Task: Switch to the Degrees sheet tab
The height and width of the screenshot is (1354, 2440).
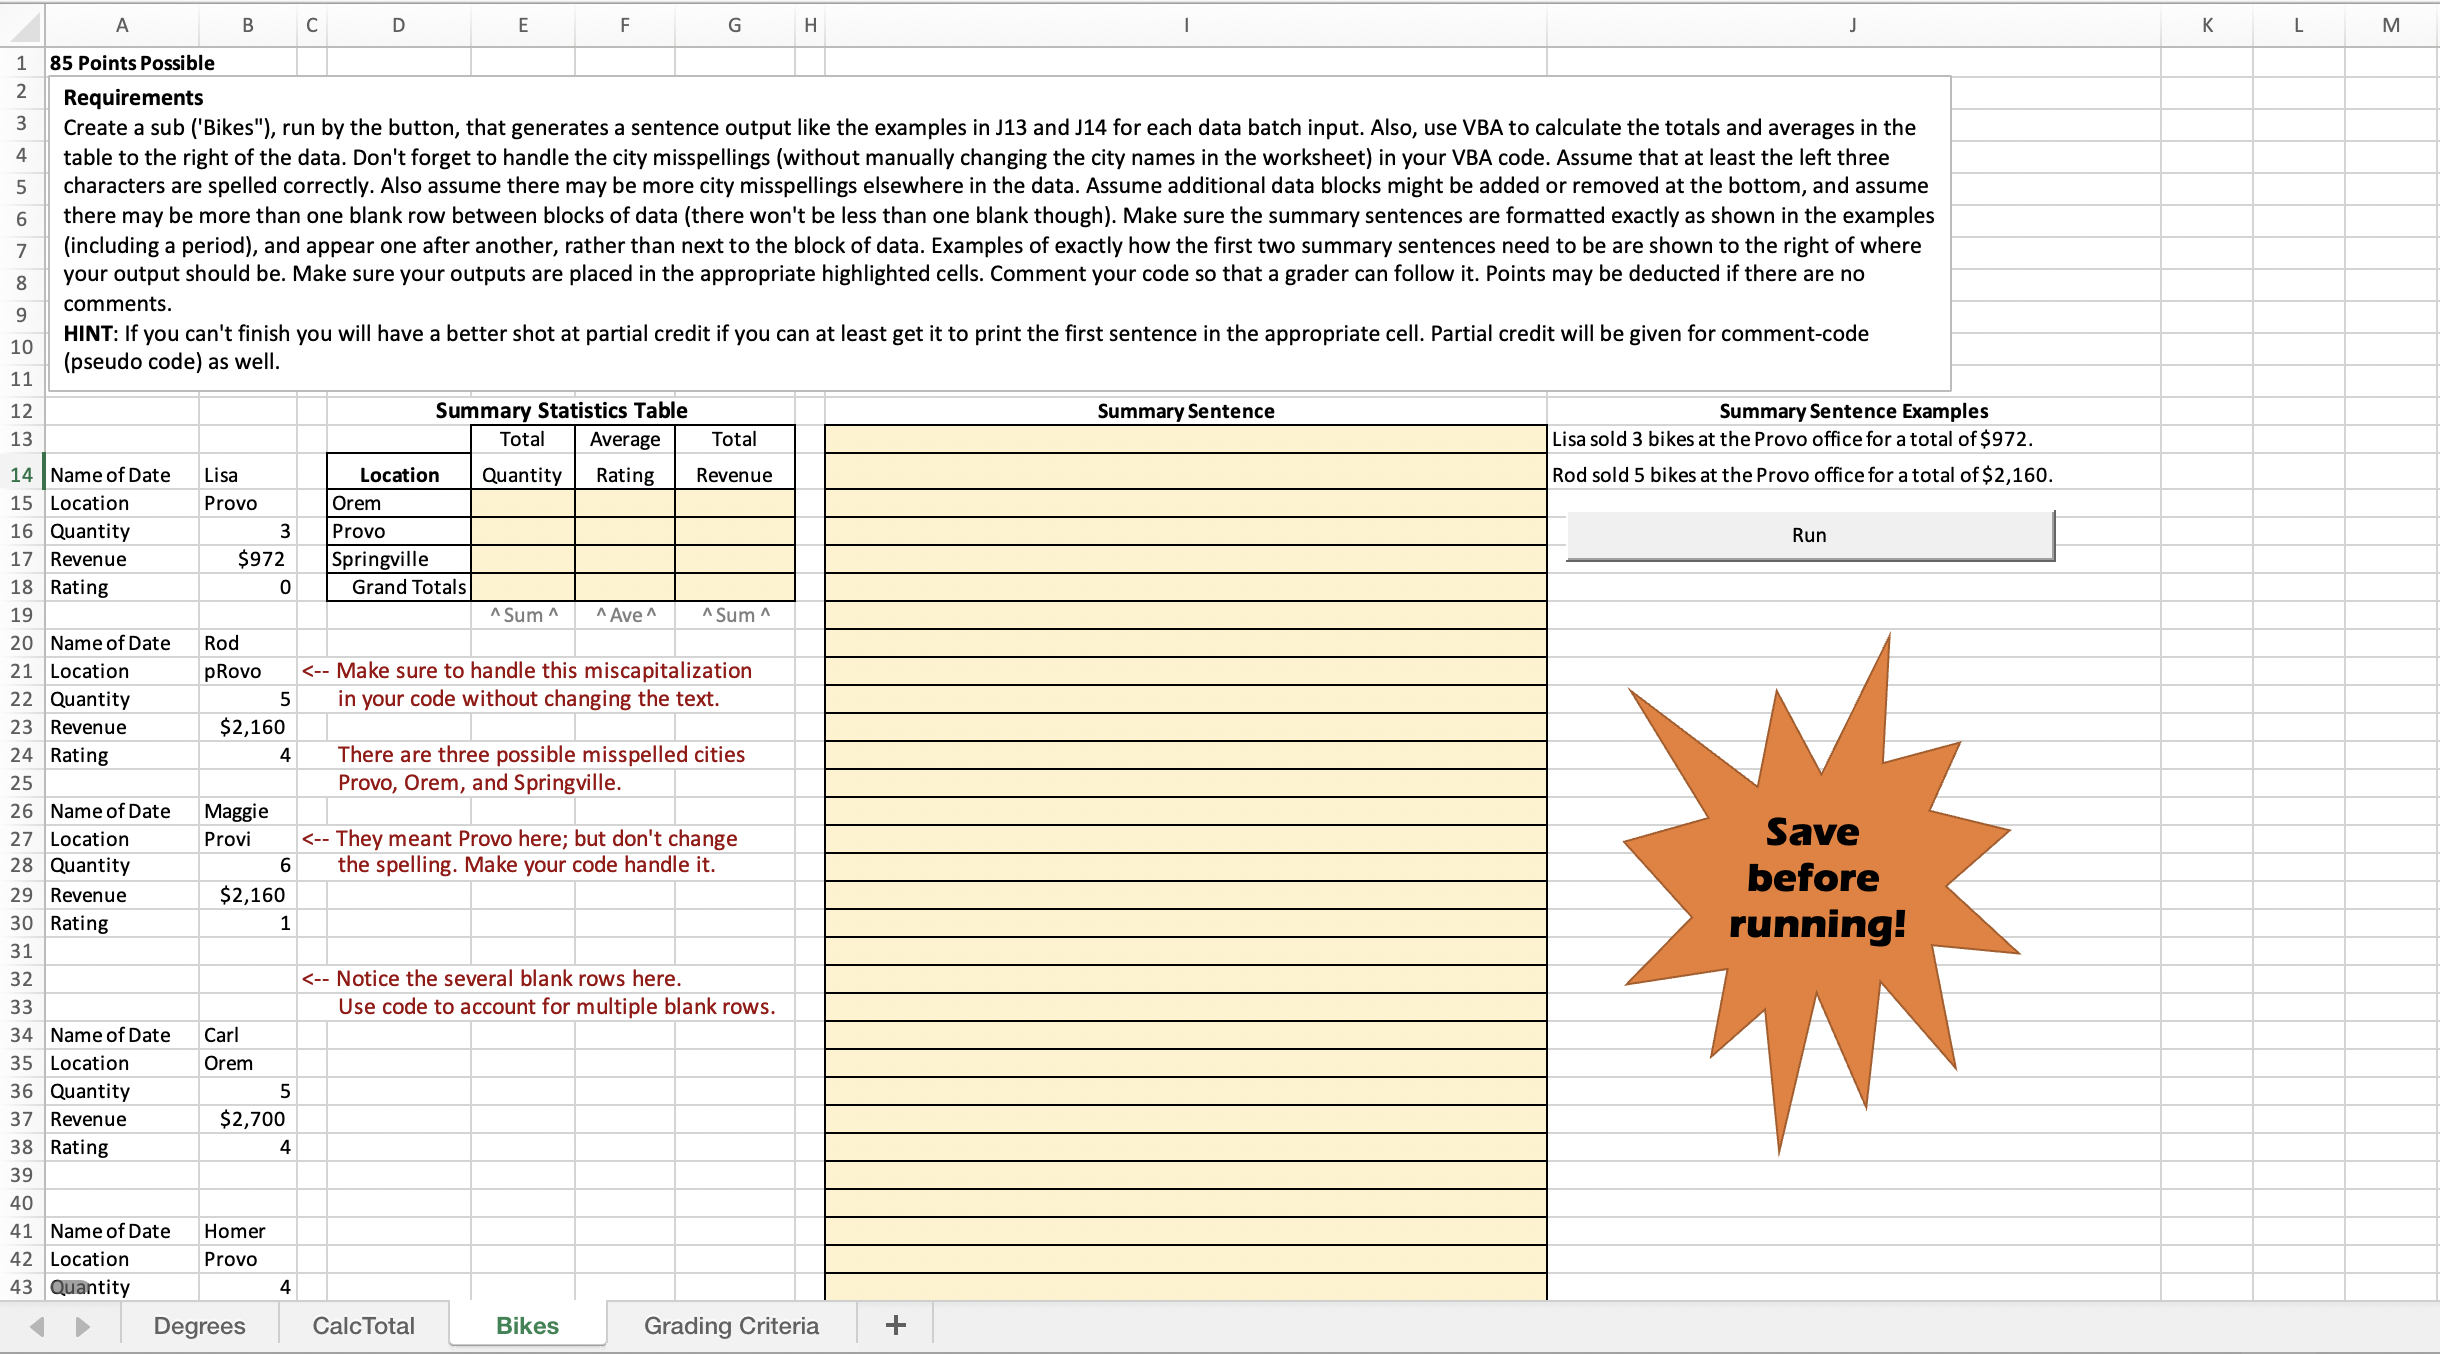Action: coord(199,1326)
